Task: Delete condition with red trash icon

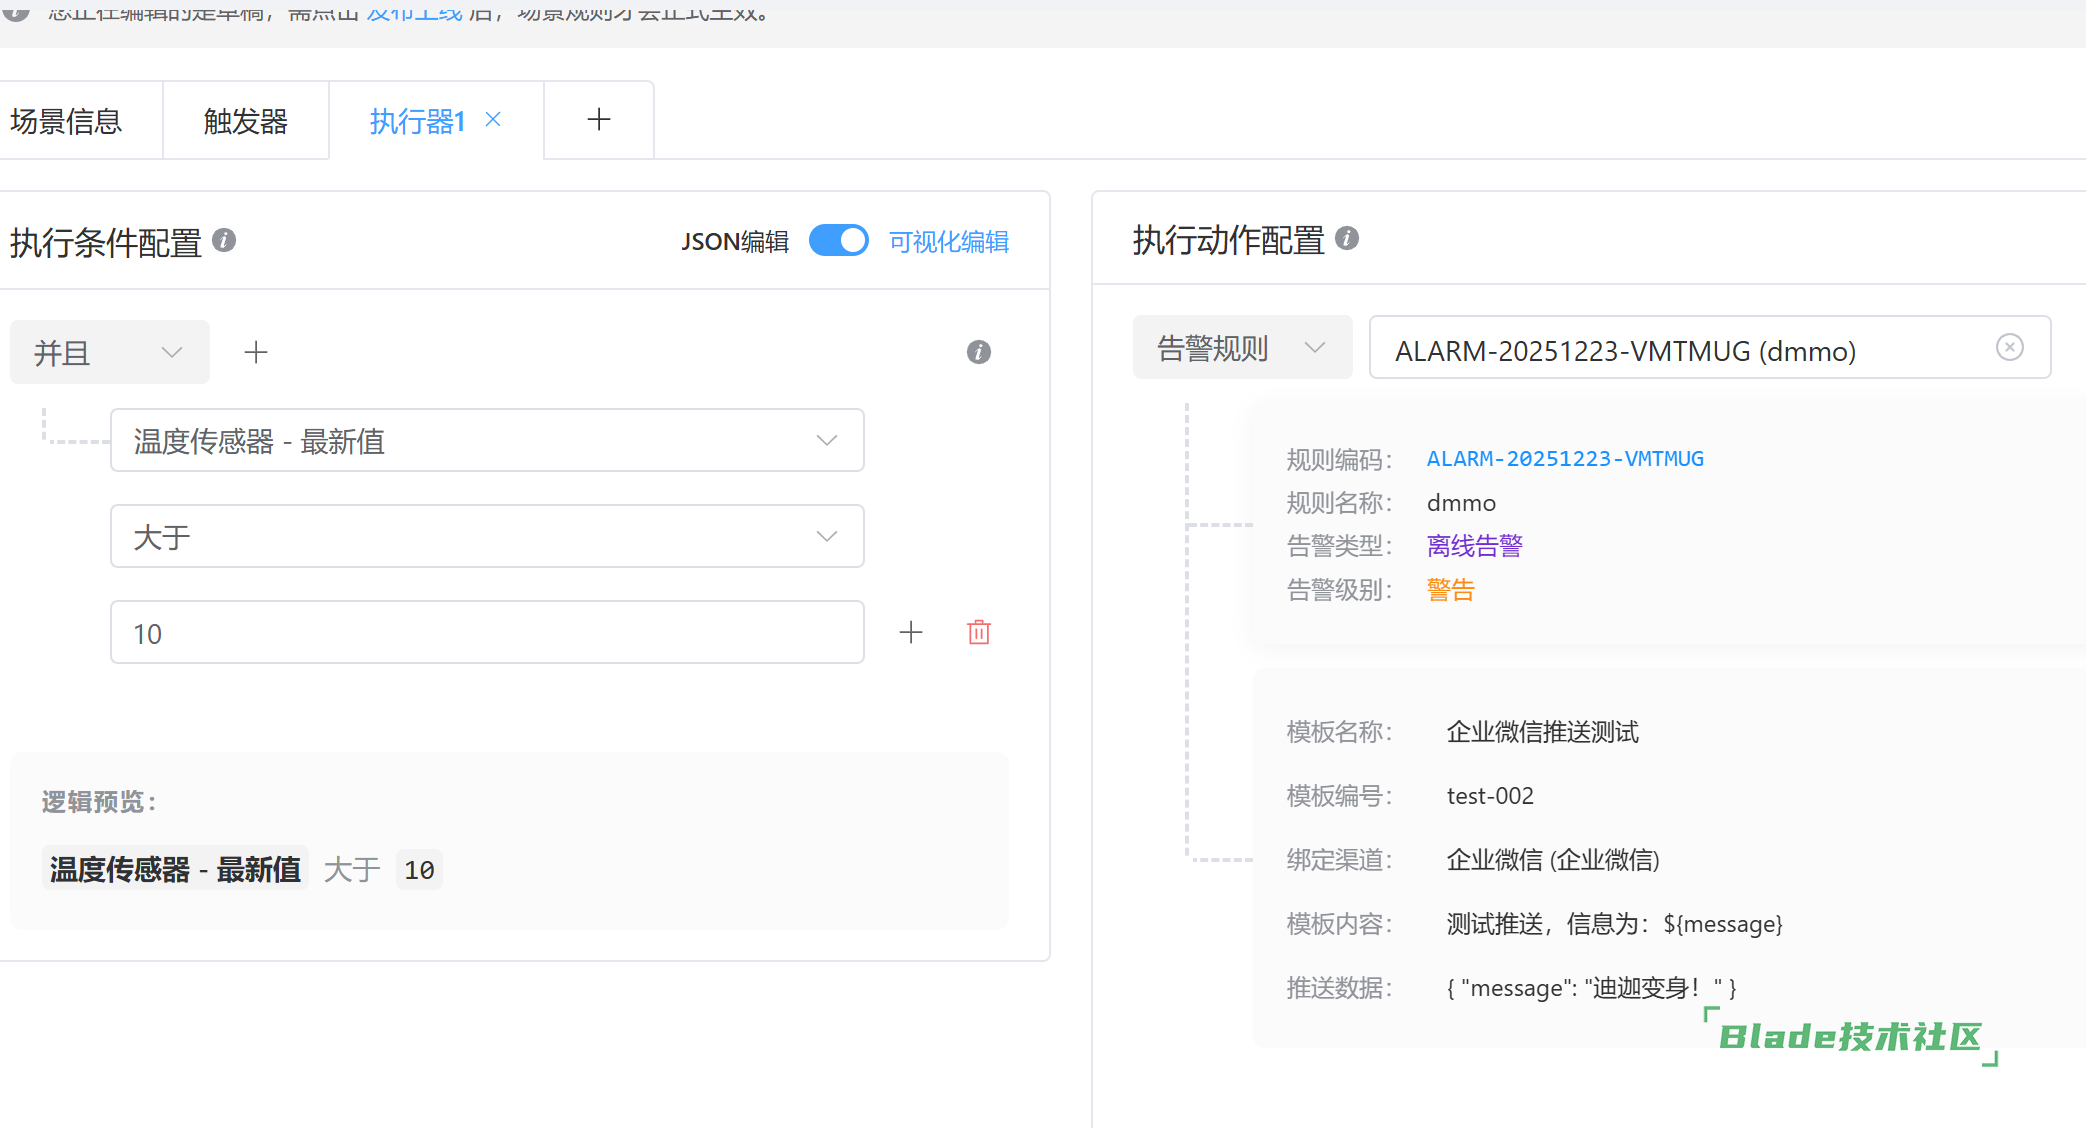Action: 979,632
